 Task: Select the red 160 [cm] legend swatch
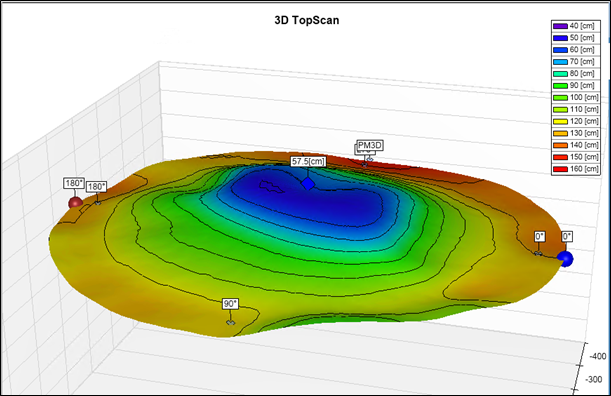coord(560,169)
